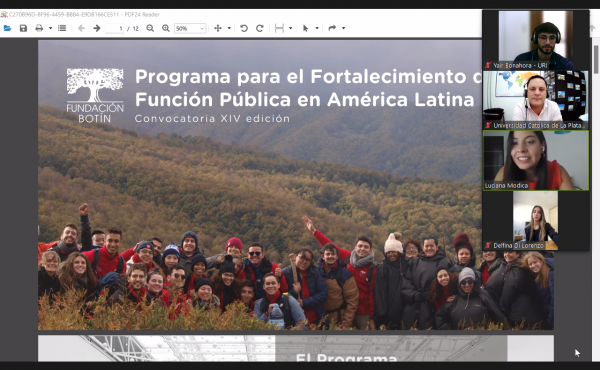The image size is (600, 370).
Task: Click the '/ 12' total pages label
Action: pos(133,28)
